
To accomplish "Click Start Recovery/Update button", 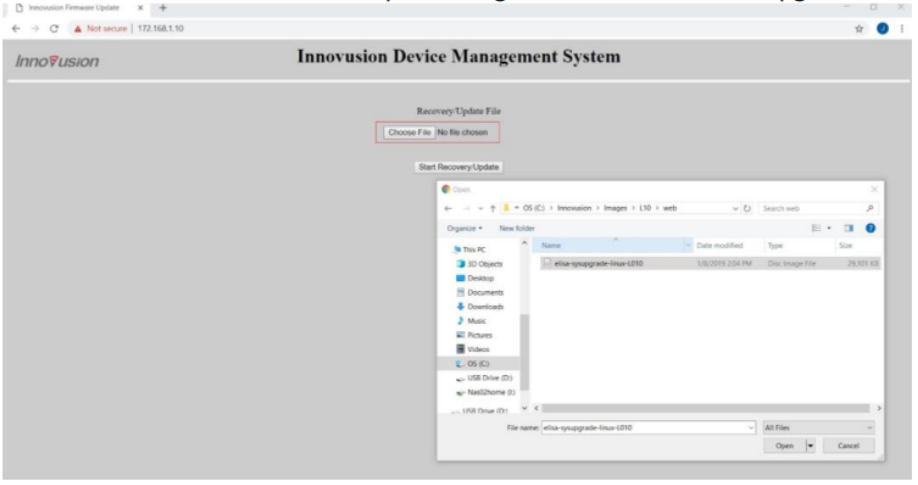I will click(x=458, y=167).
